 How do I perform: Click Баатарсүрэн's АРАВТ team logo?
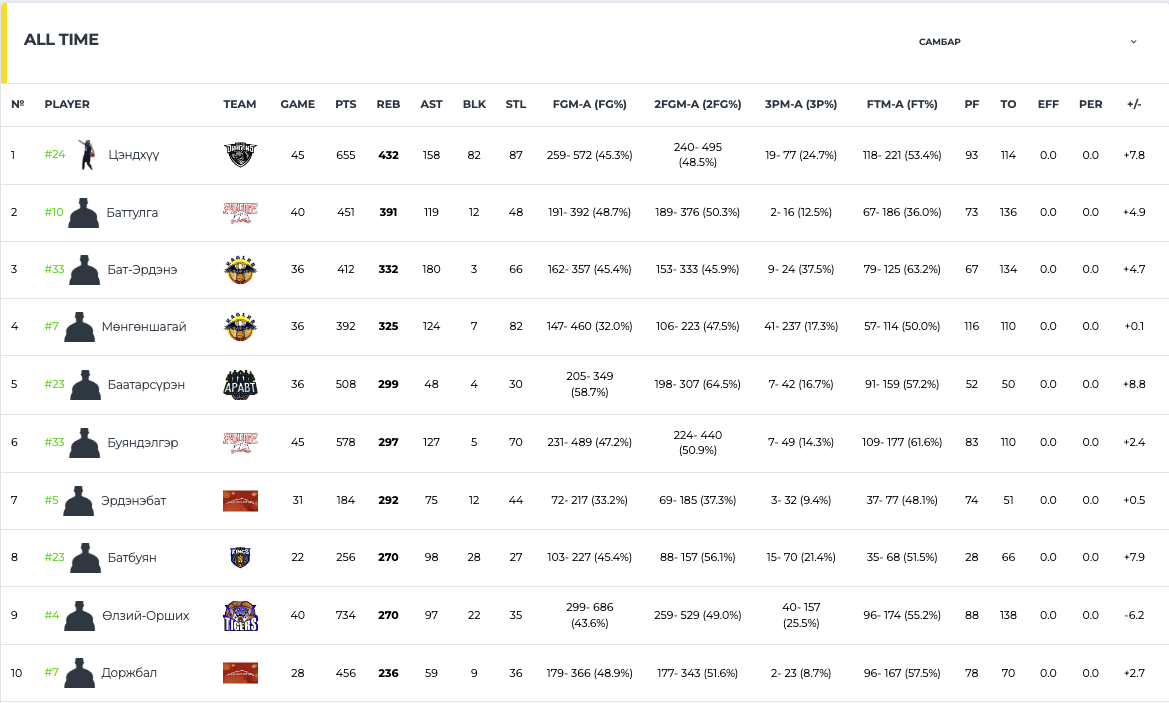pyautogui.click(x=240, y=385)
